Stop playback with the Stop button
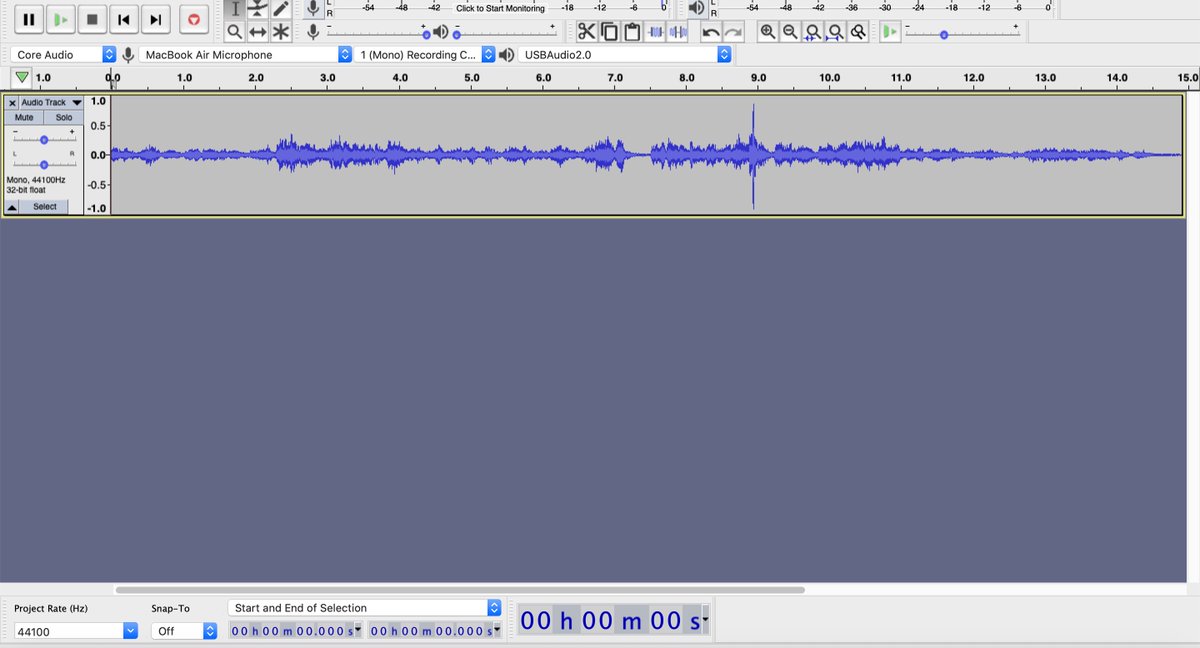 92,19
